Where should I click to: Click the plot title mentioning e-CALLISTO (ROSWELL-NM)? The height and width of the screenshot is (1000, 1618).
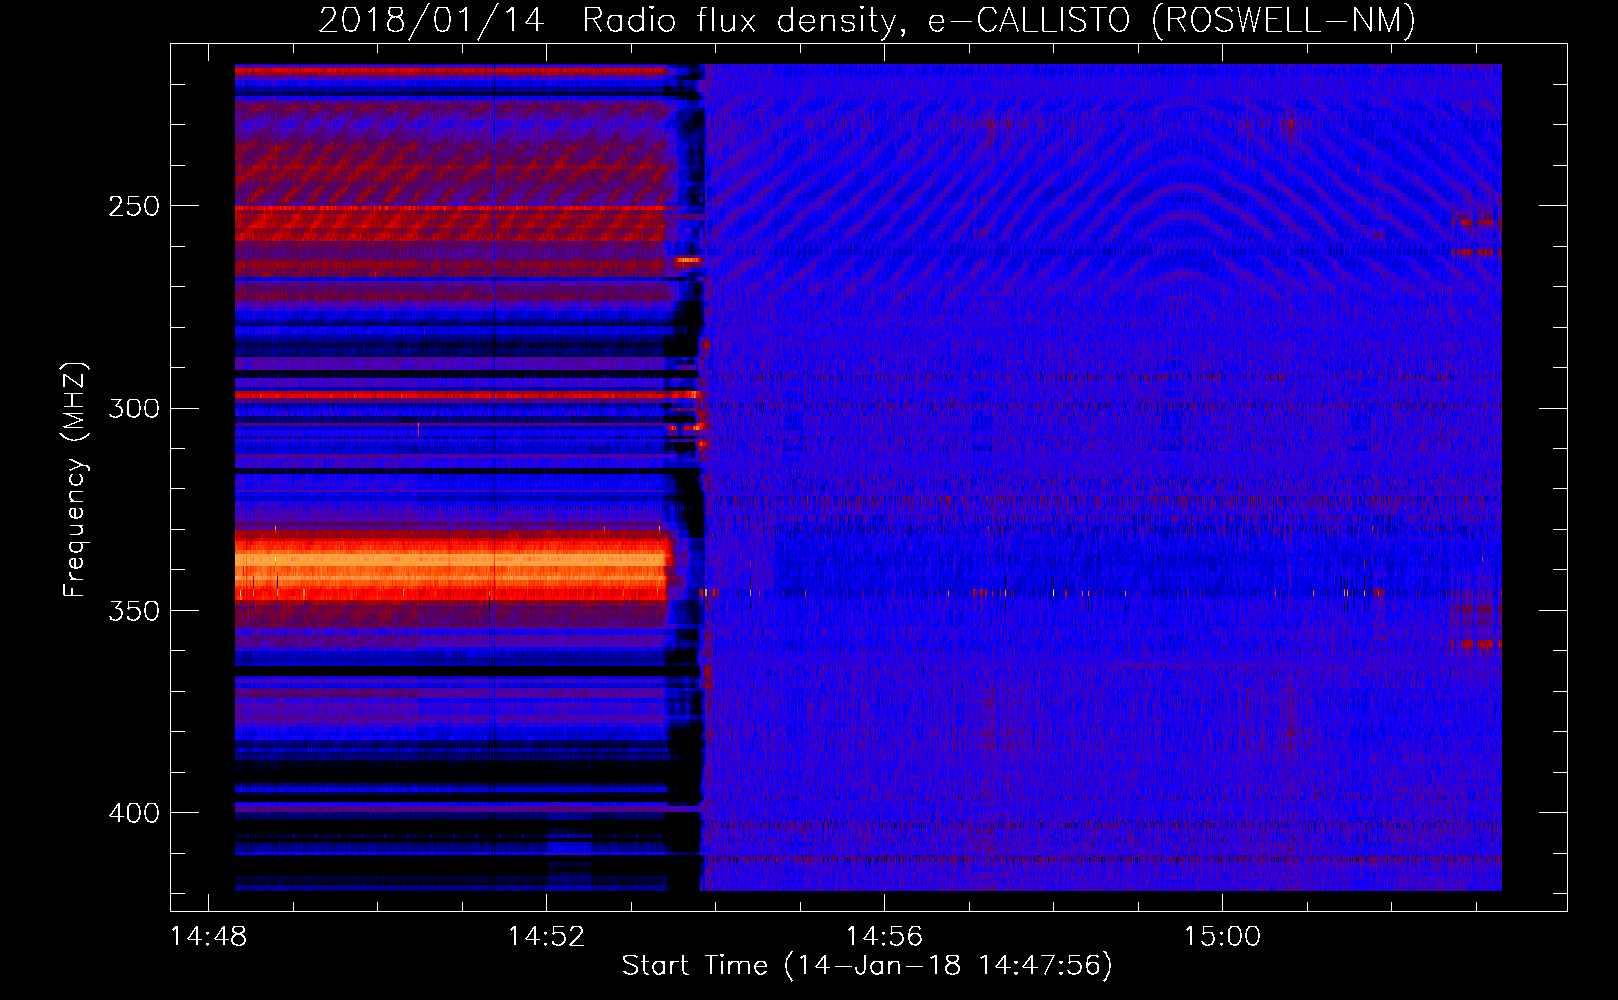coord(867,20)
